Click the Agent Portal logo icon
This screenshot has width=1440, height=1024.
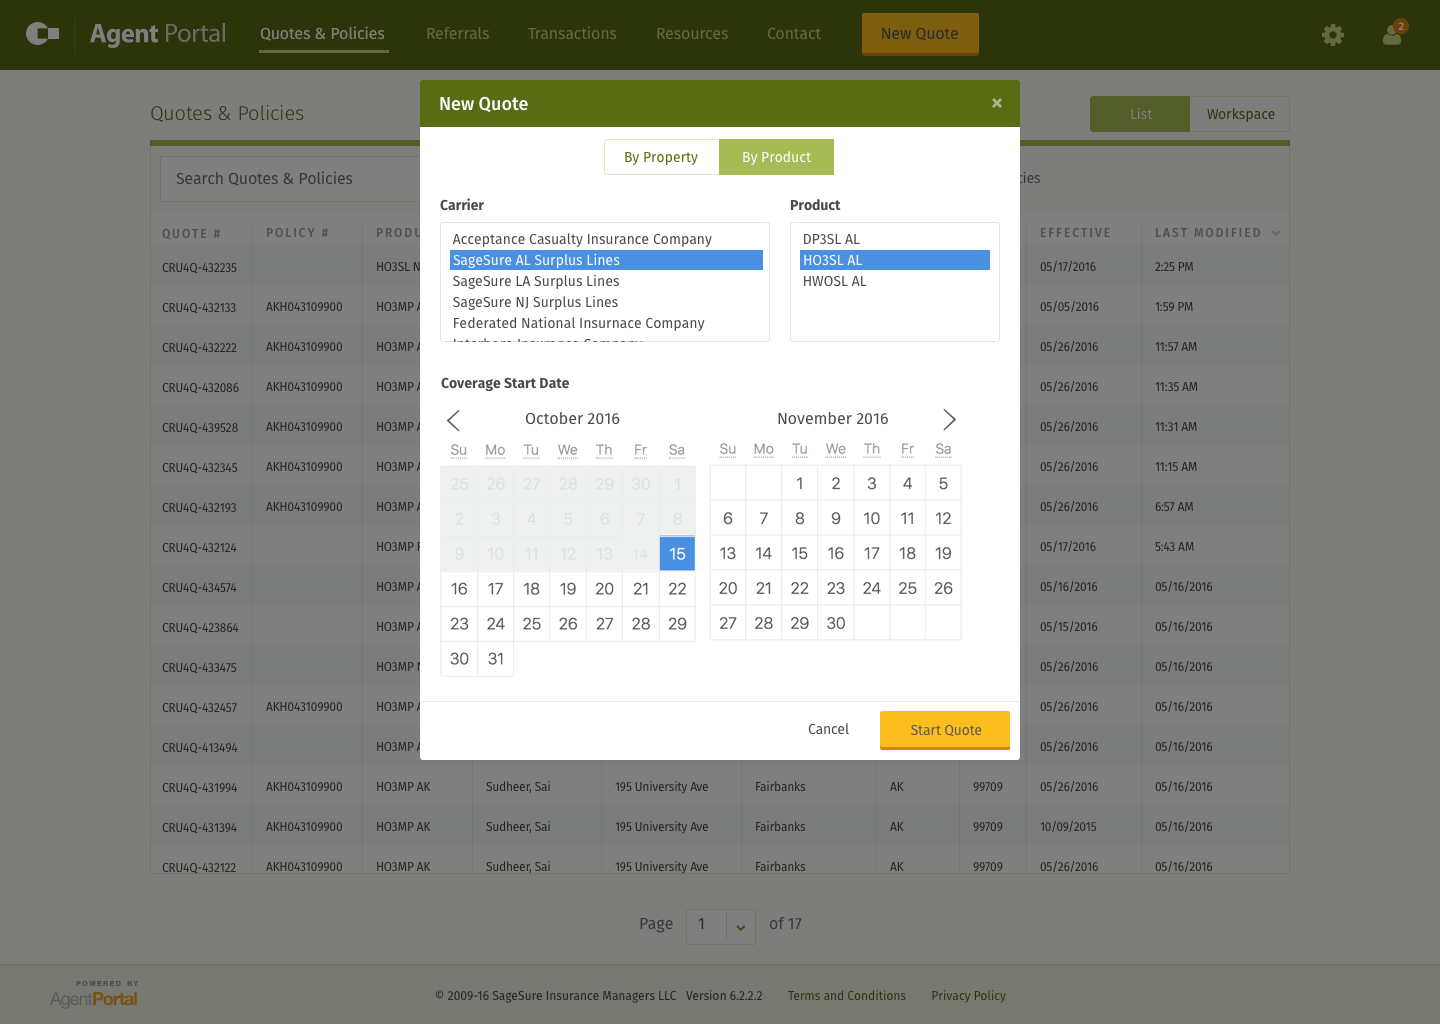pos(43,34)
